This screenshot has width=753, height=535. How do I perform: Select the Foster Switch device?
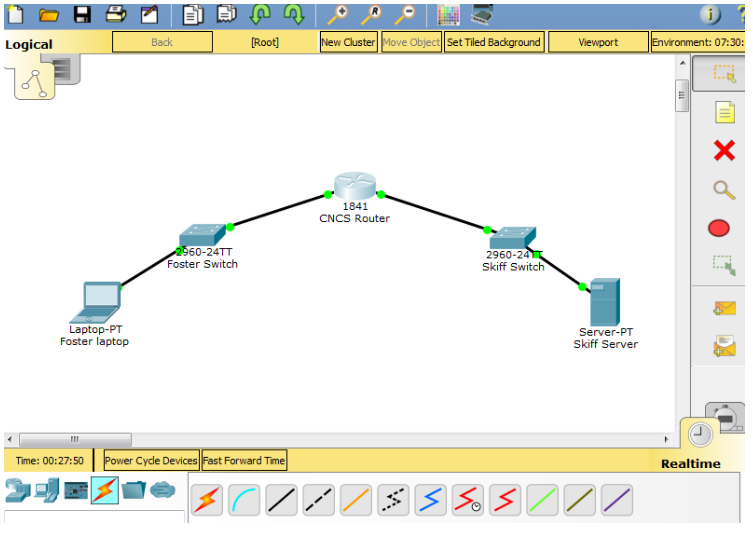[x=203, y=235]
